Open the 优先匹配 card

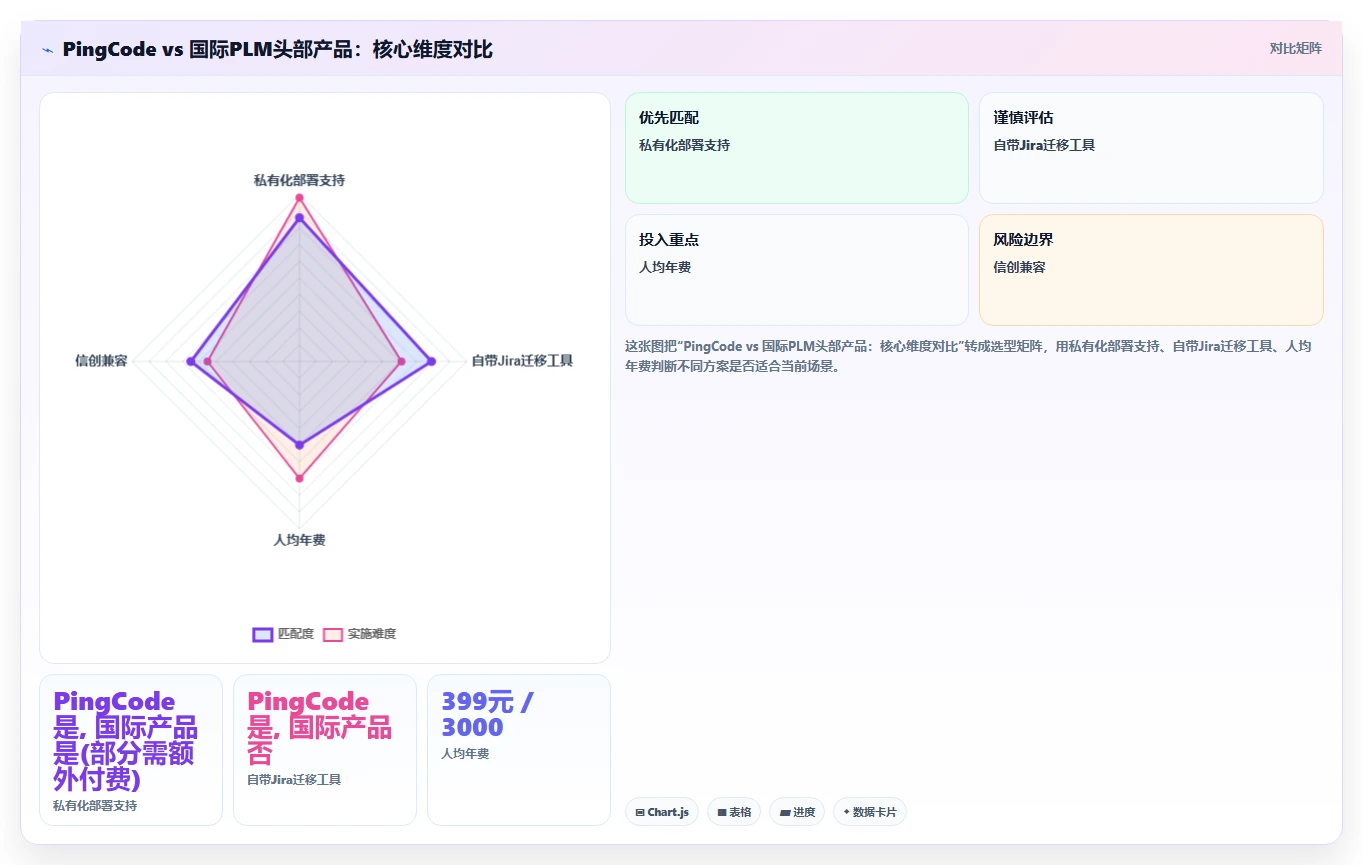pyautogui.click(x=797, y=148)
